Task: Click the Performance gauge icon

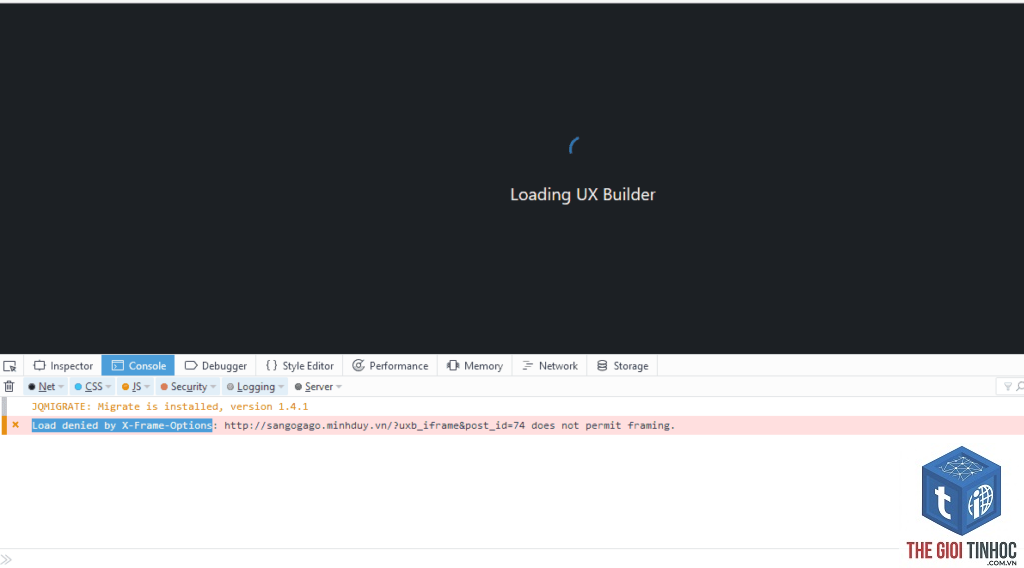Action: (358, 366)
